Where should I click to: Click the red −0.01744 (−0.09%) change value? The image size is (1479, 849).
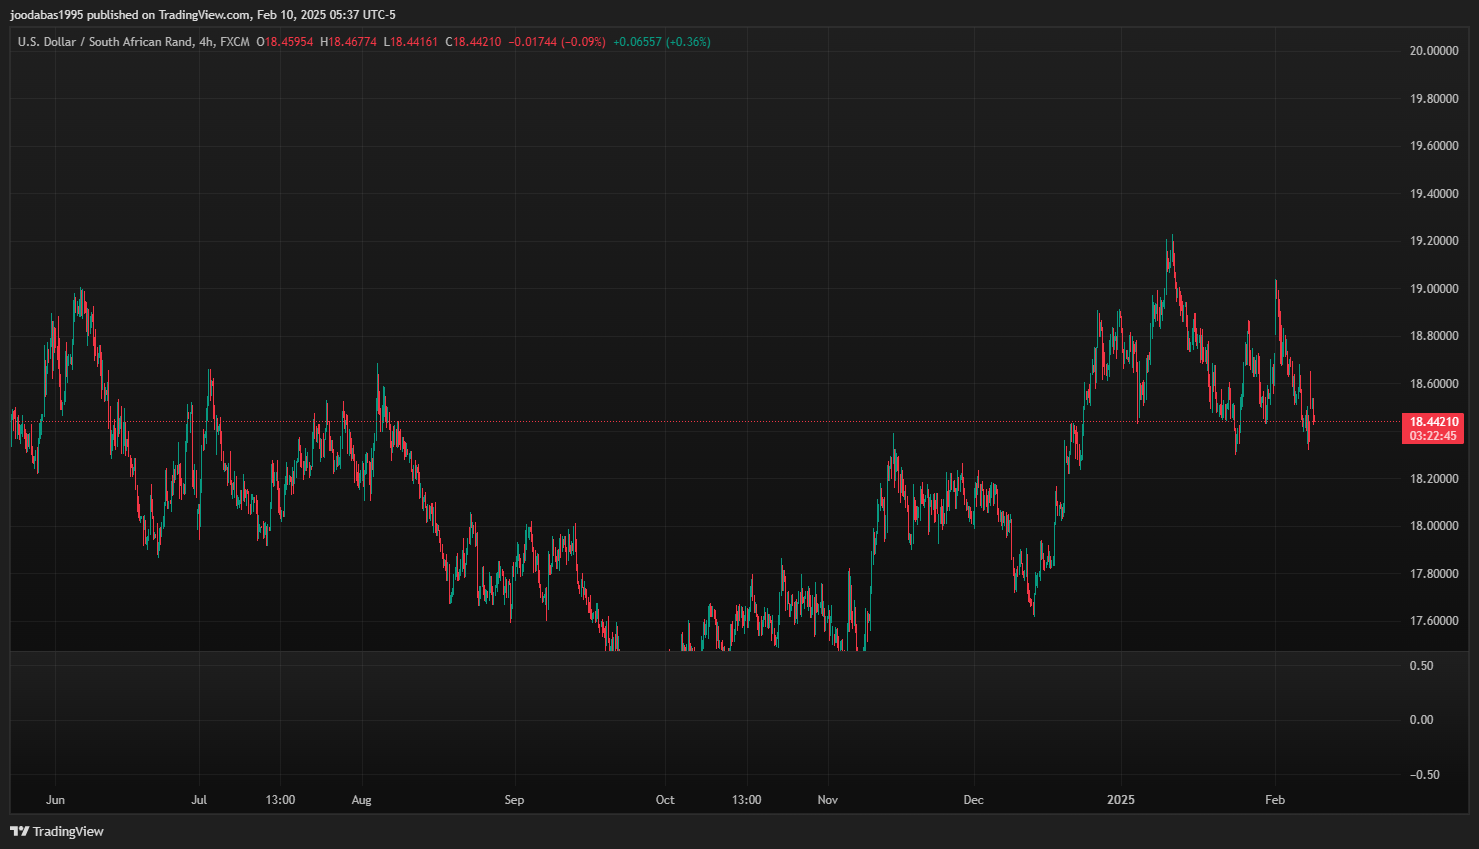557,42
